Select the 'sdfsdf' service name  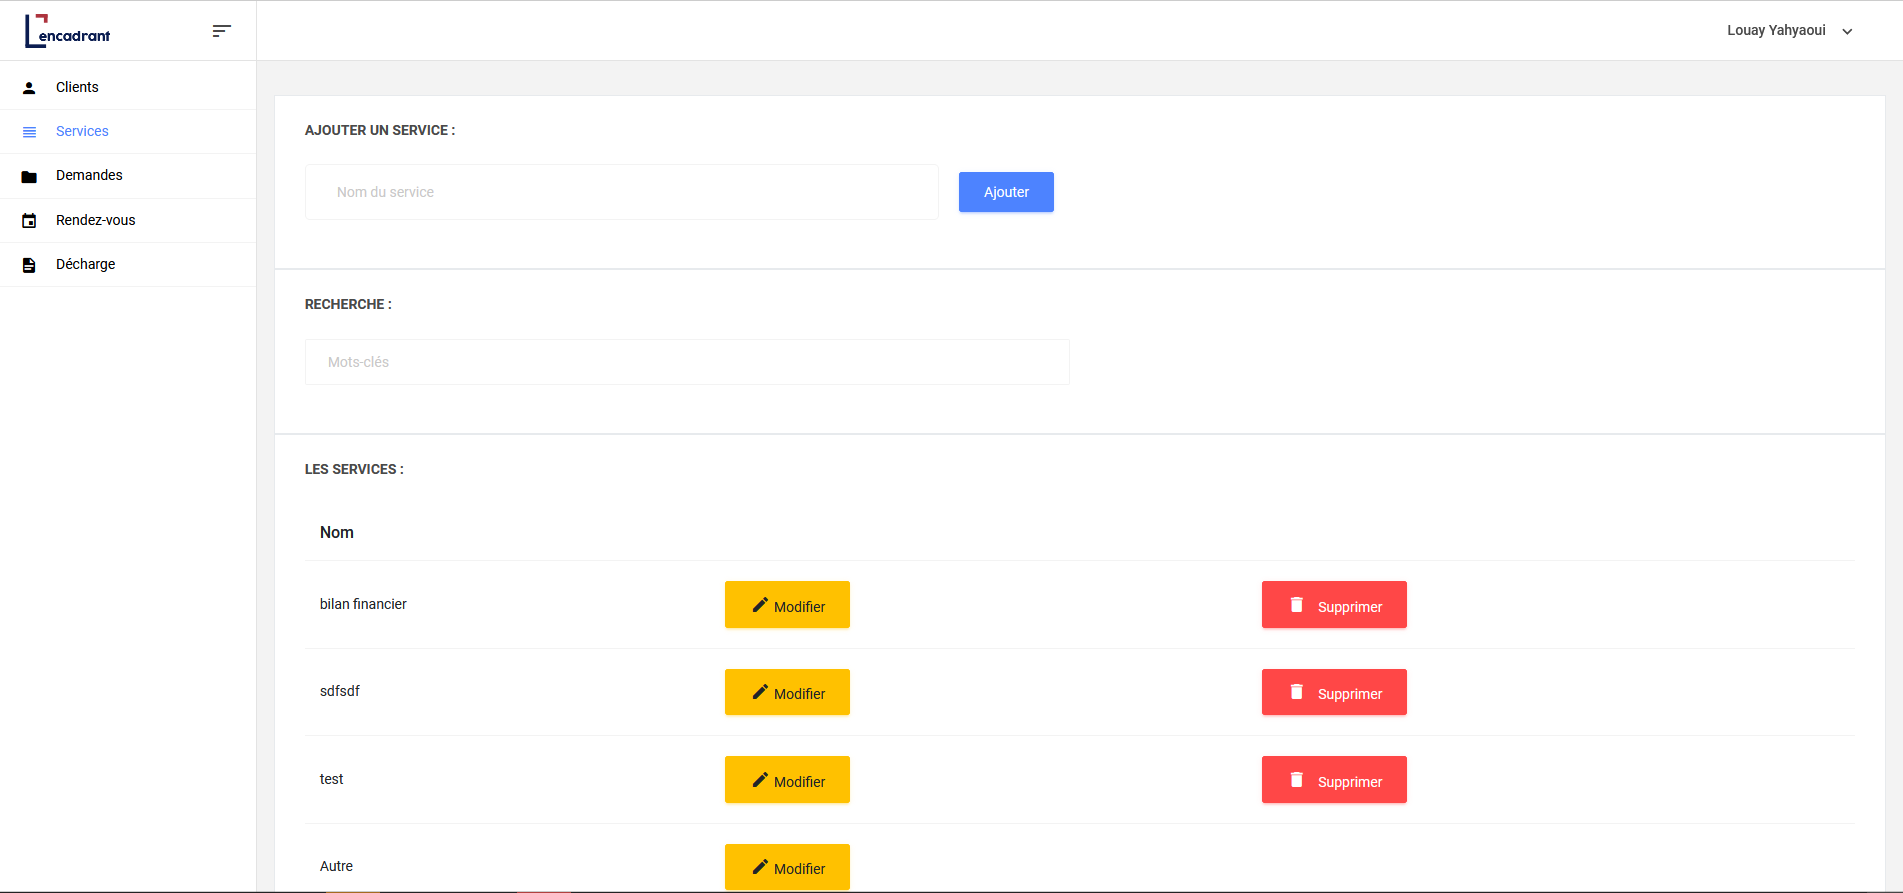[340, 691]
